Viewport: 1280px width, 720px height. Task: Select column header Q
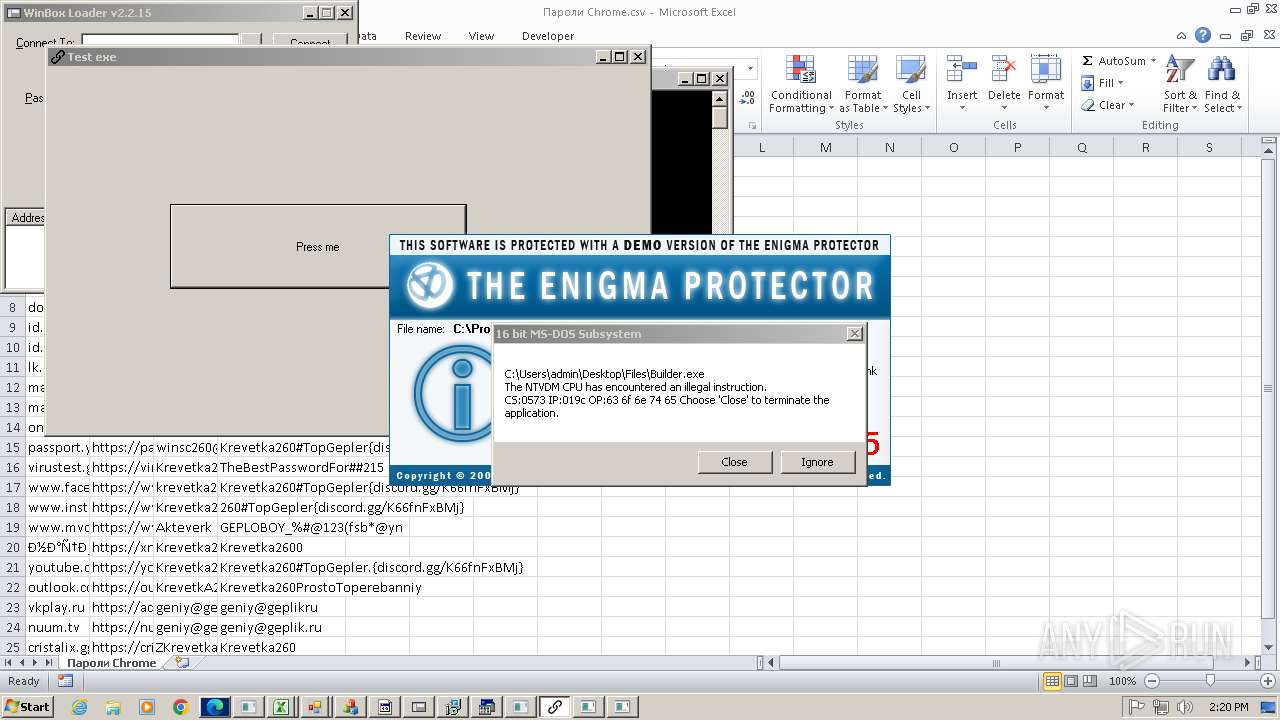1081,147
